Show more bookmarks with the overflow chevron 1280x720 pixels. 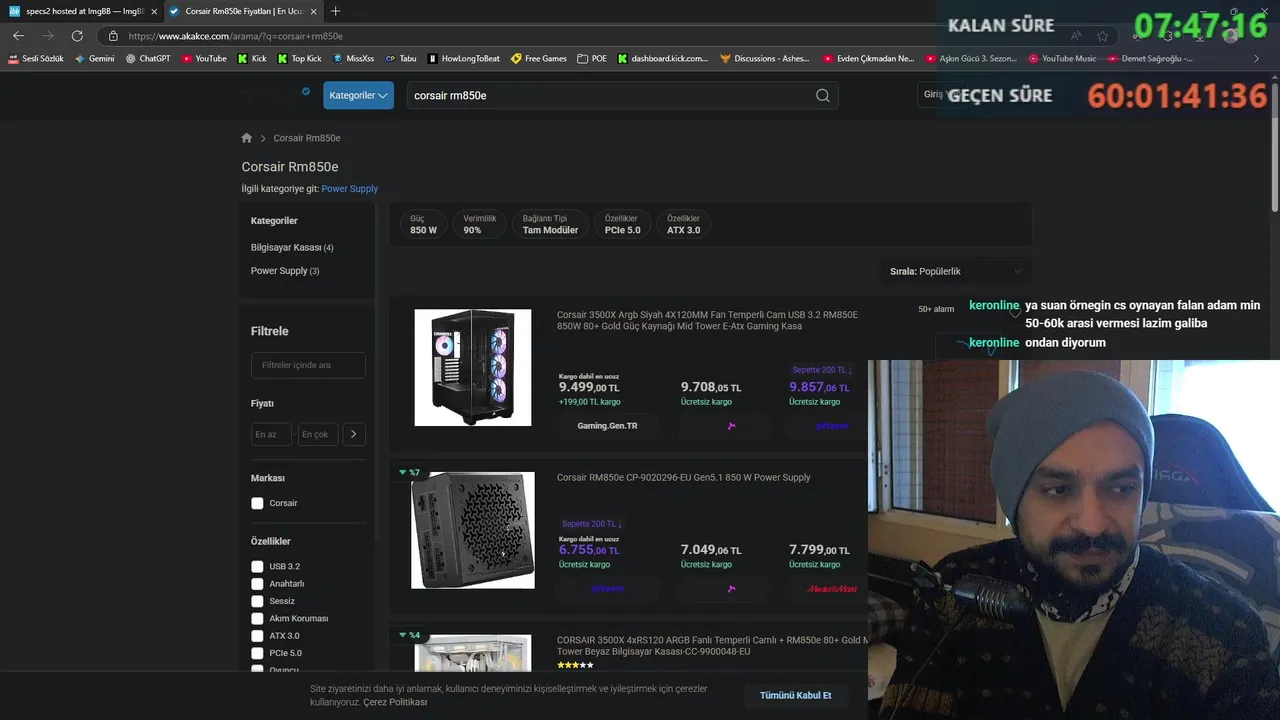(1257, 59)
